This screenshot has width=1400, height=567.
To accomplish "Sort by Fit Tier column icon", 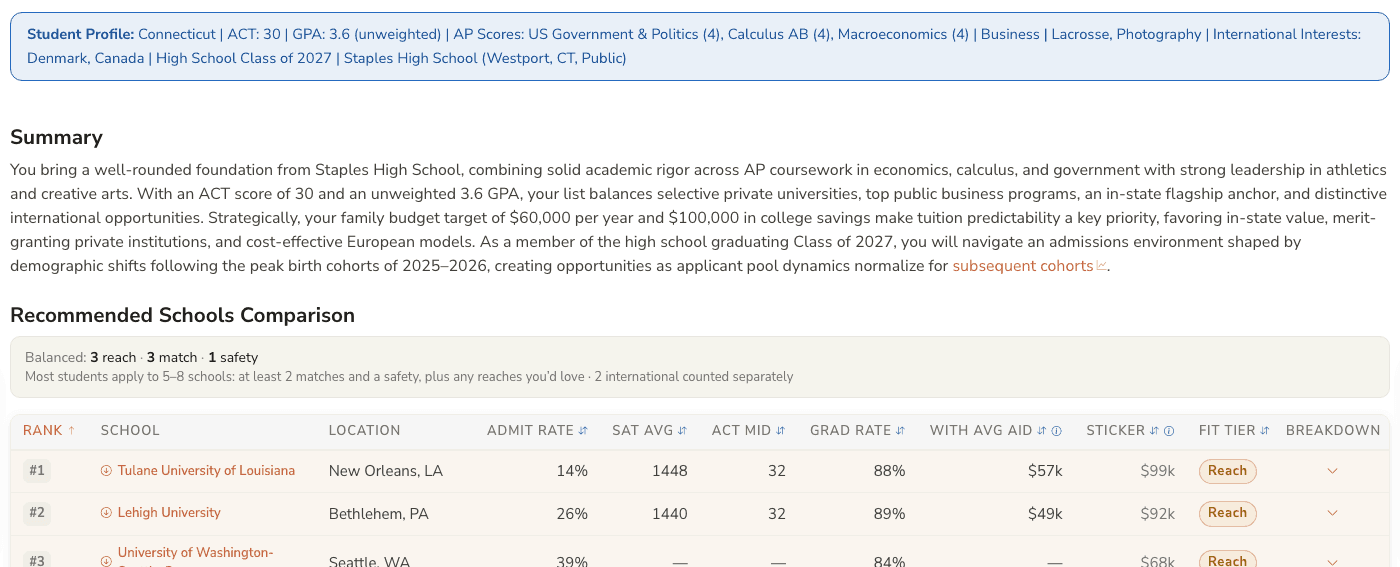I will 1265,431.
